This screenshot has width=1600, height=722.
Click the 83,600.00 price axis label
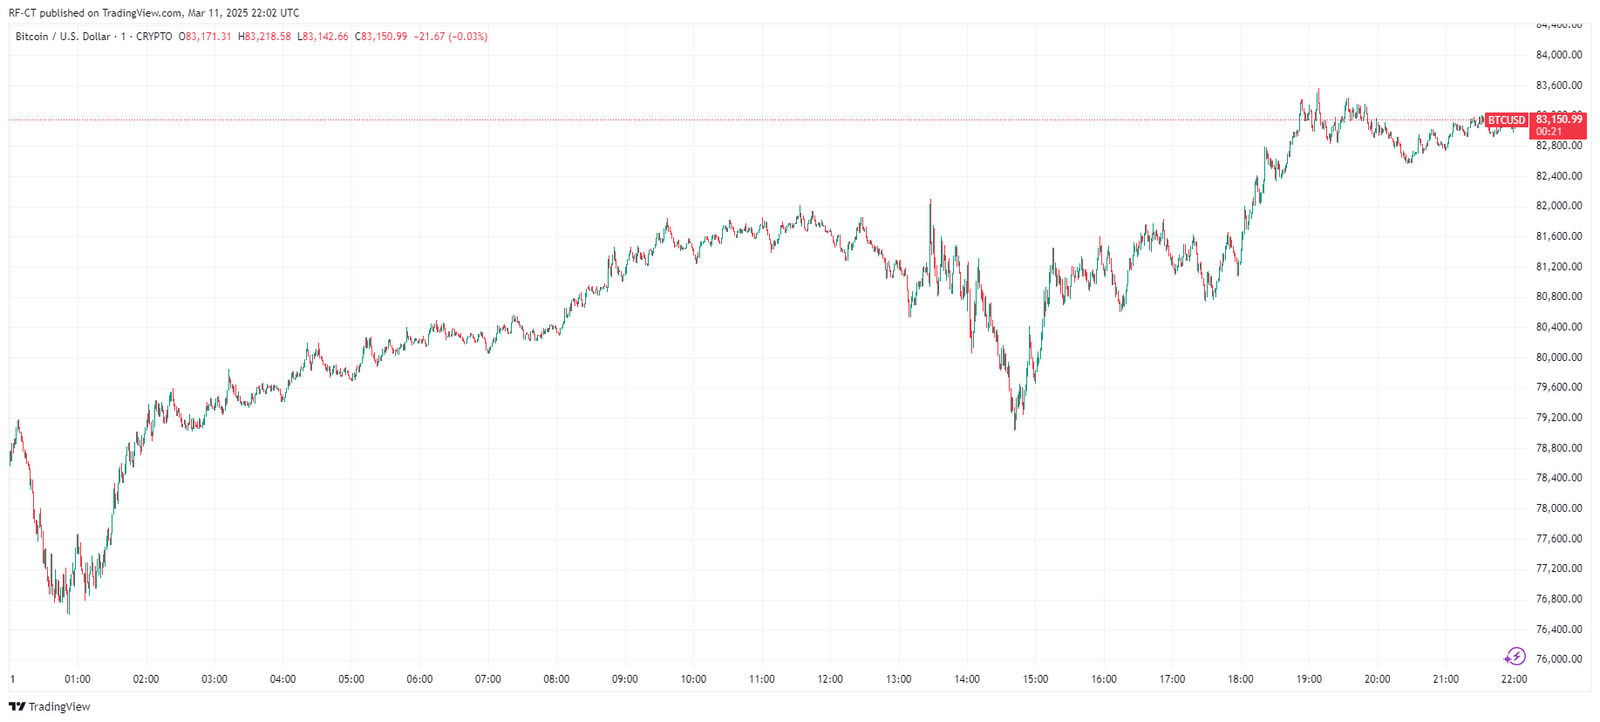coord(1559,85)
